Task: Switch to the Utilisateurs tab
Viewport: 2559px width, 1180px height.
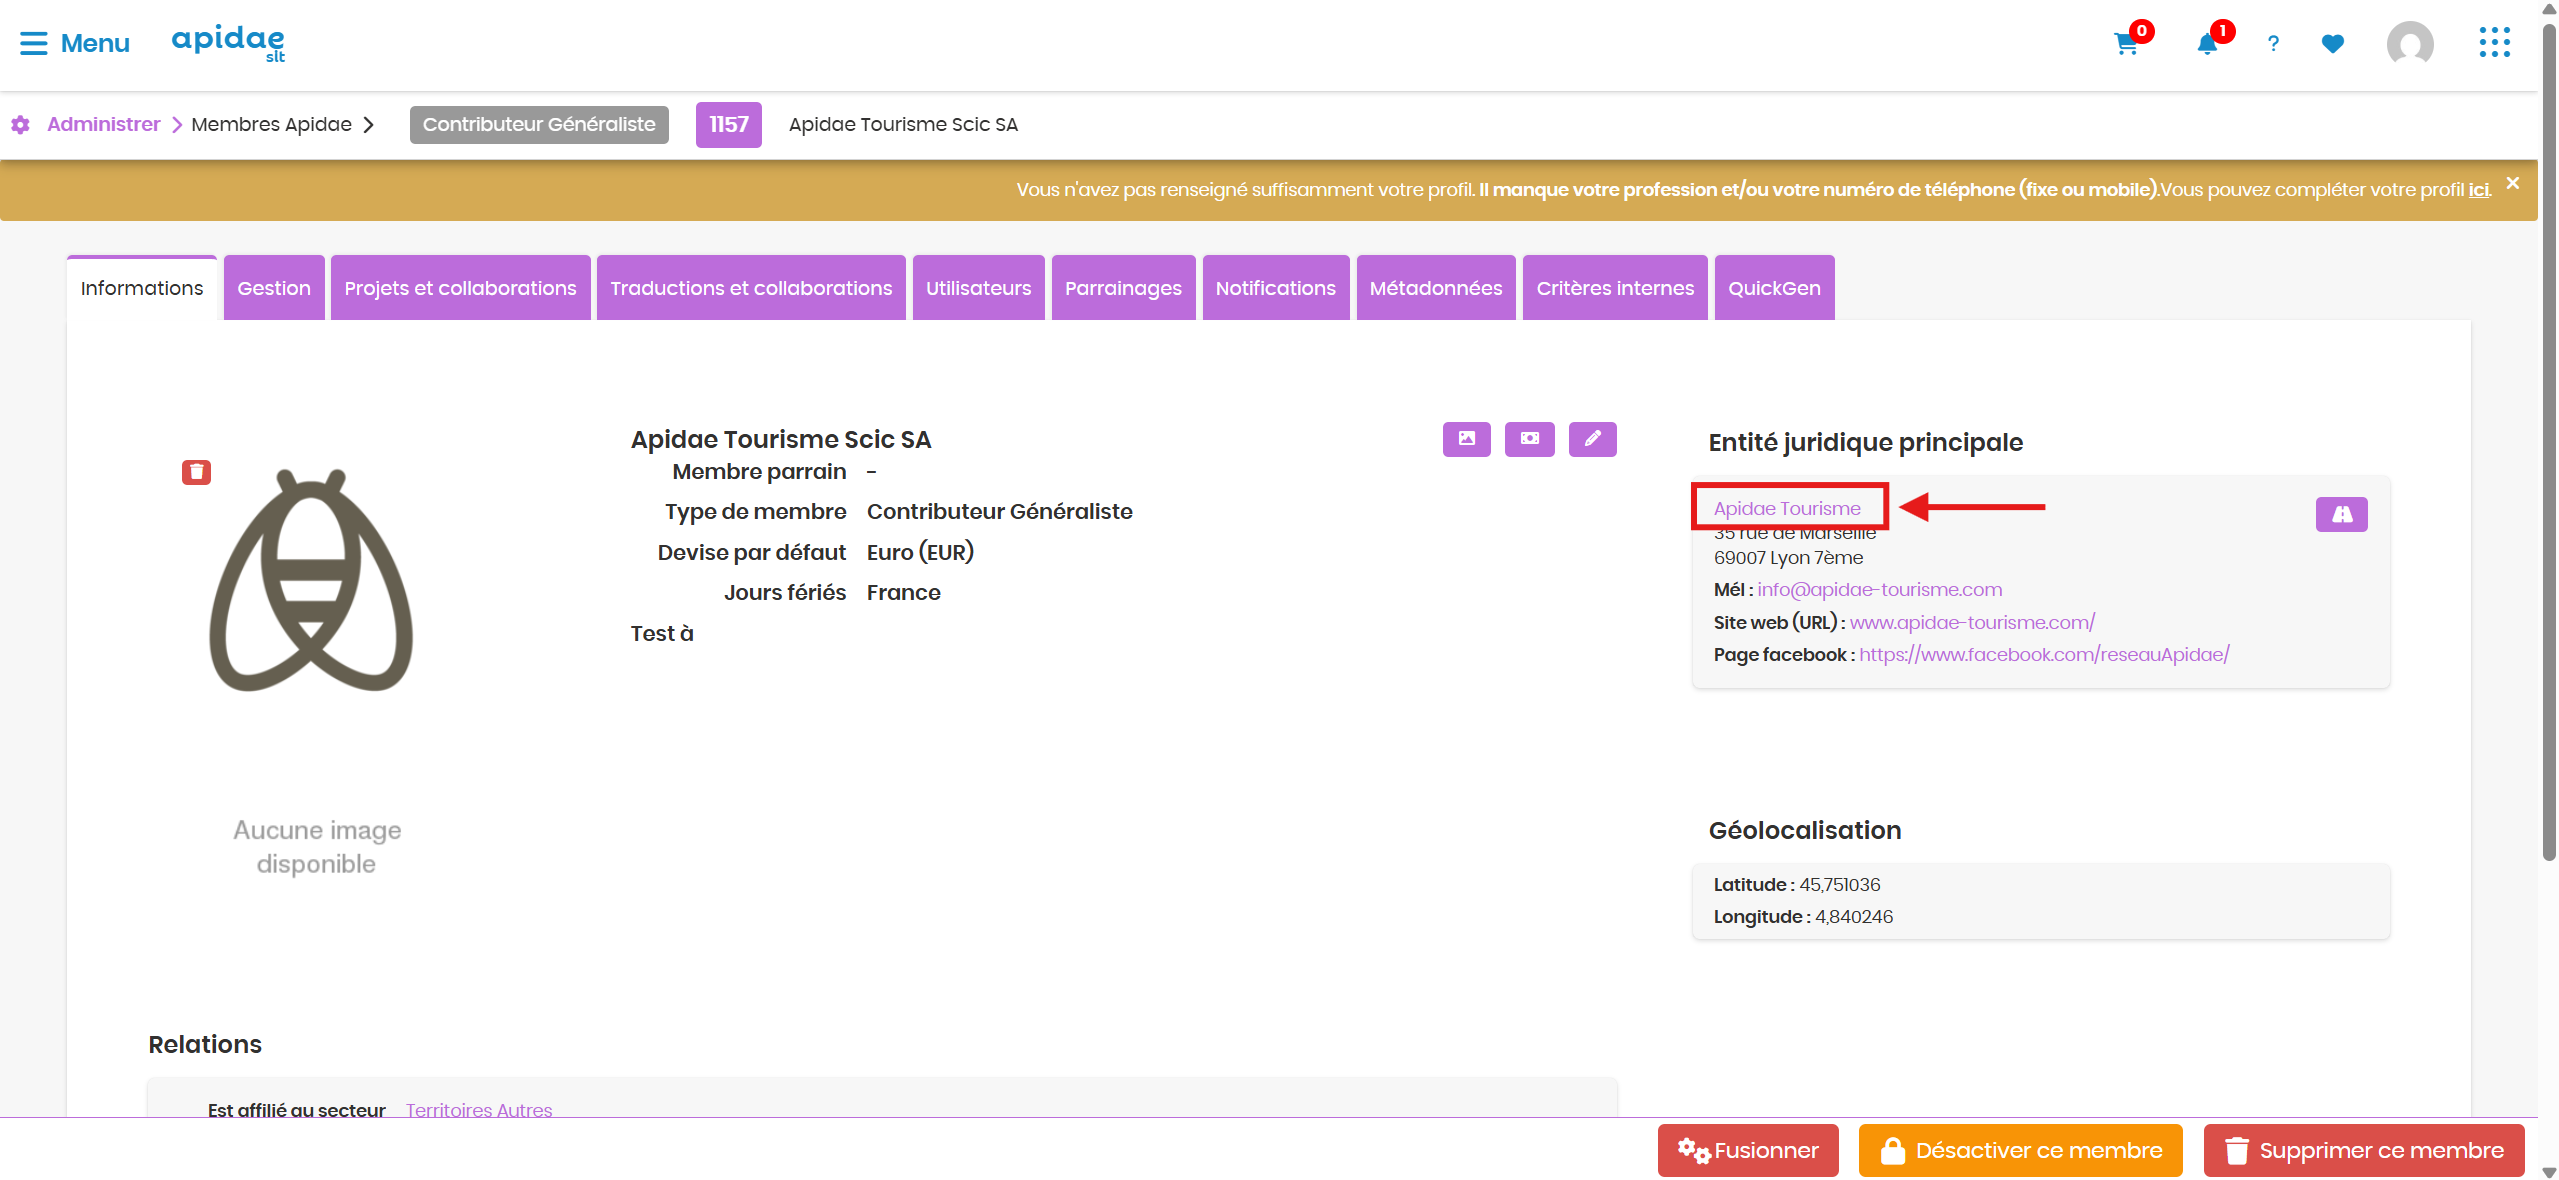Action: pyautogui.click(x=978, y=288)
